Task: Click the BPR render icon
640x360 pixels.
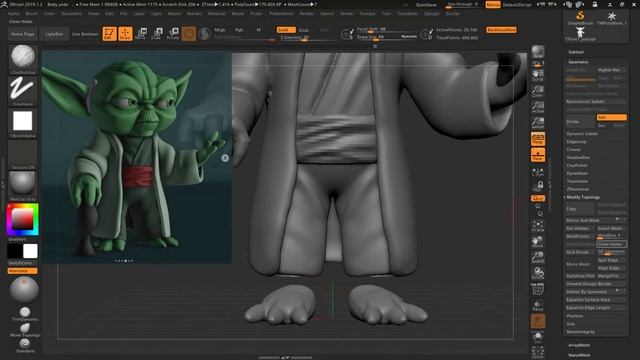Action: click(x=538, y=53)
